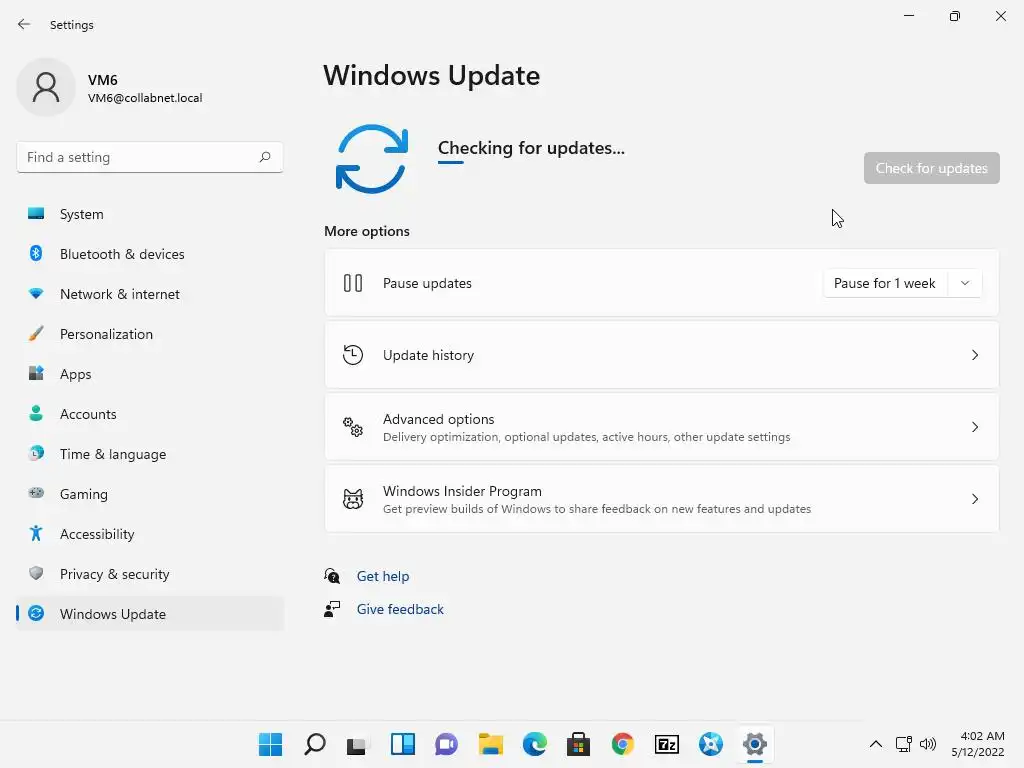Click the Give feedback person icon
This screenshot has width=1024, height=768.
tap(332, 609)
